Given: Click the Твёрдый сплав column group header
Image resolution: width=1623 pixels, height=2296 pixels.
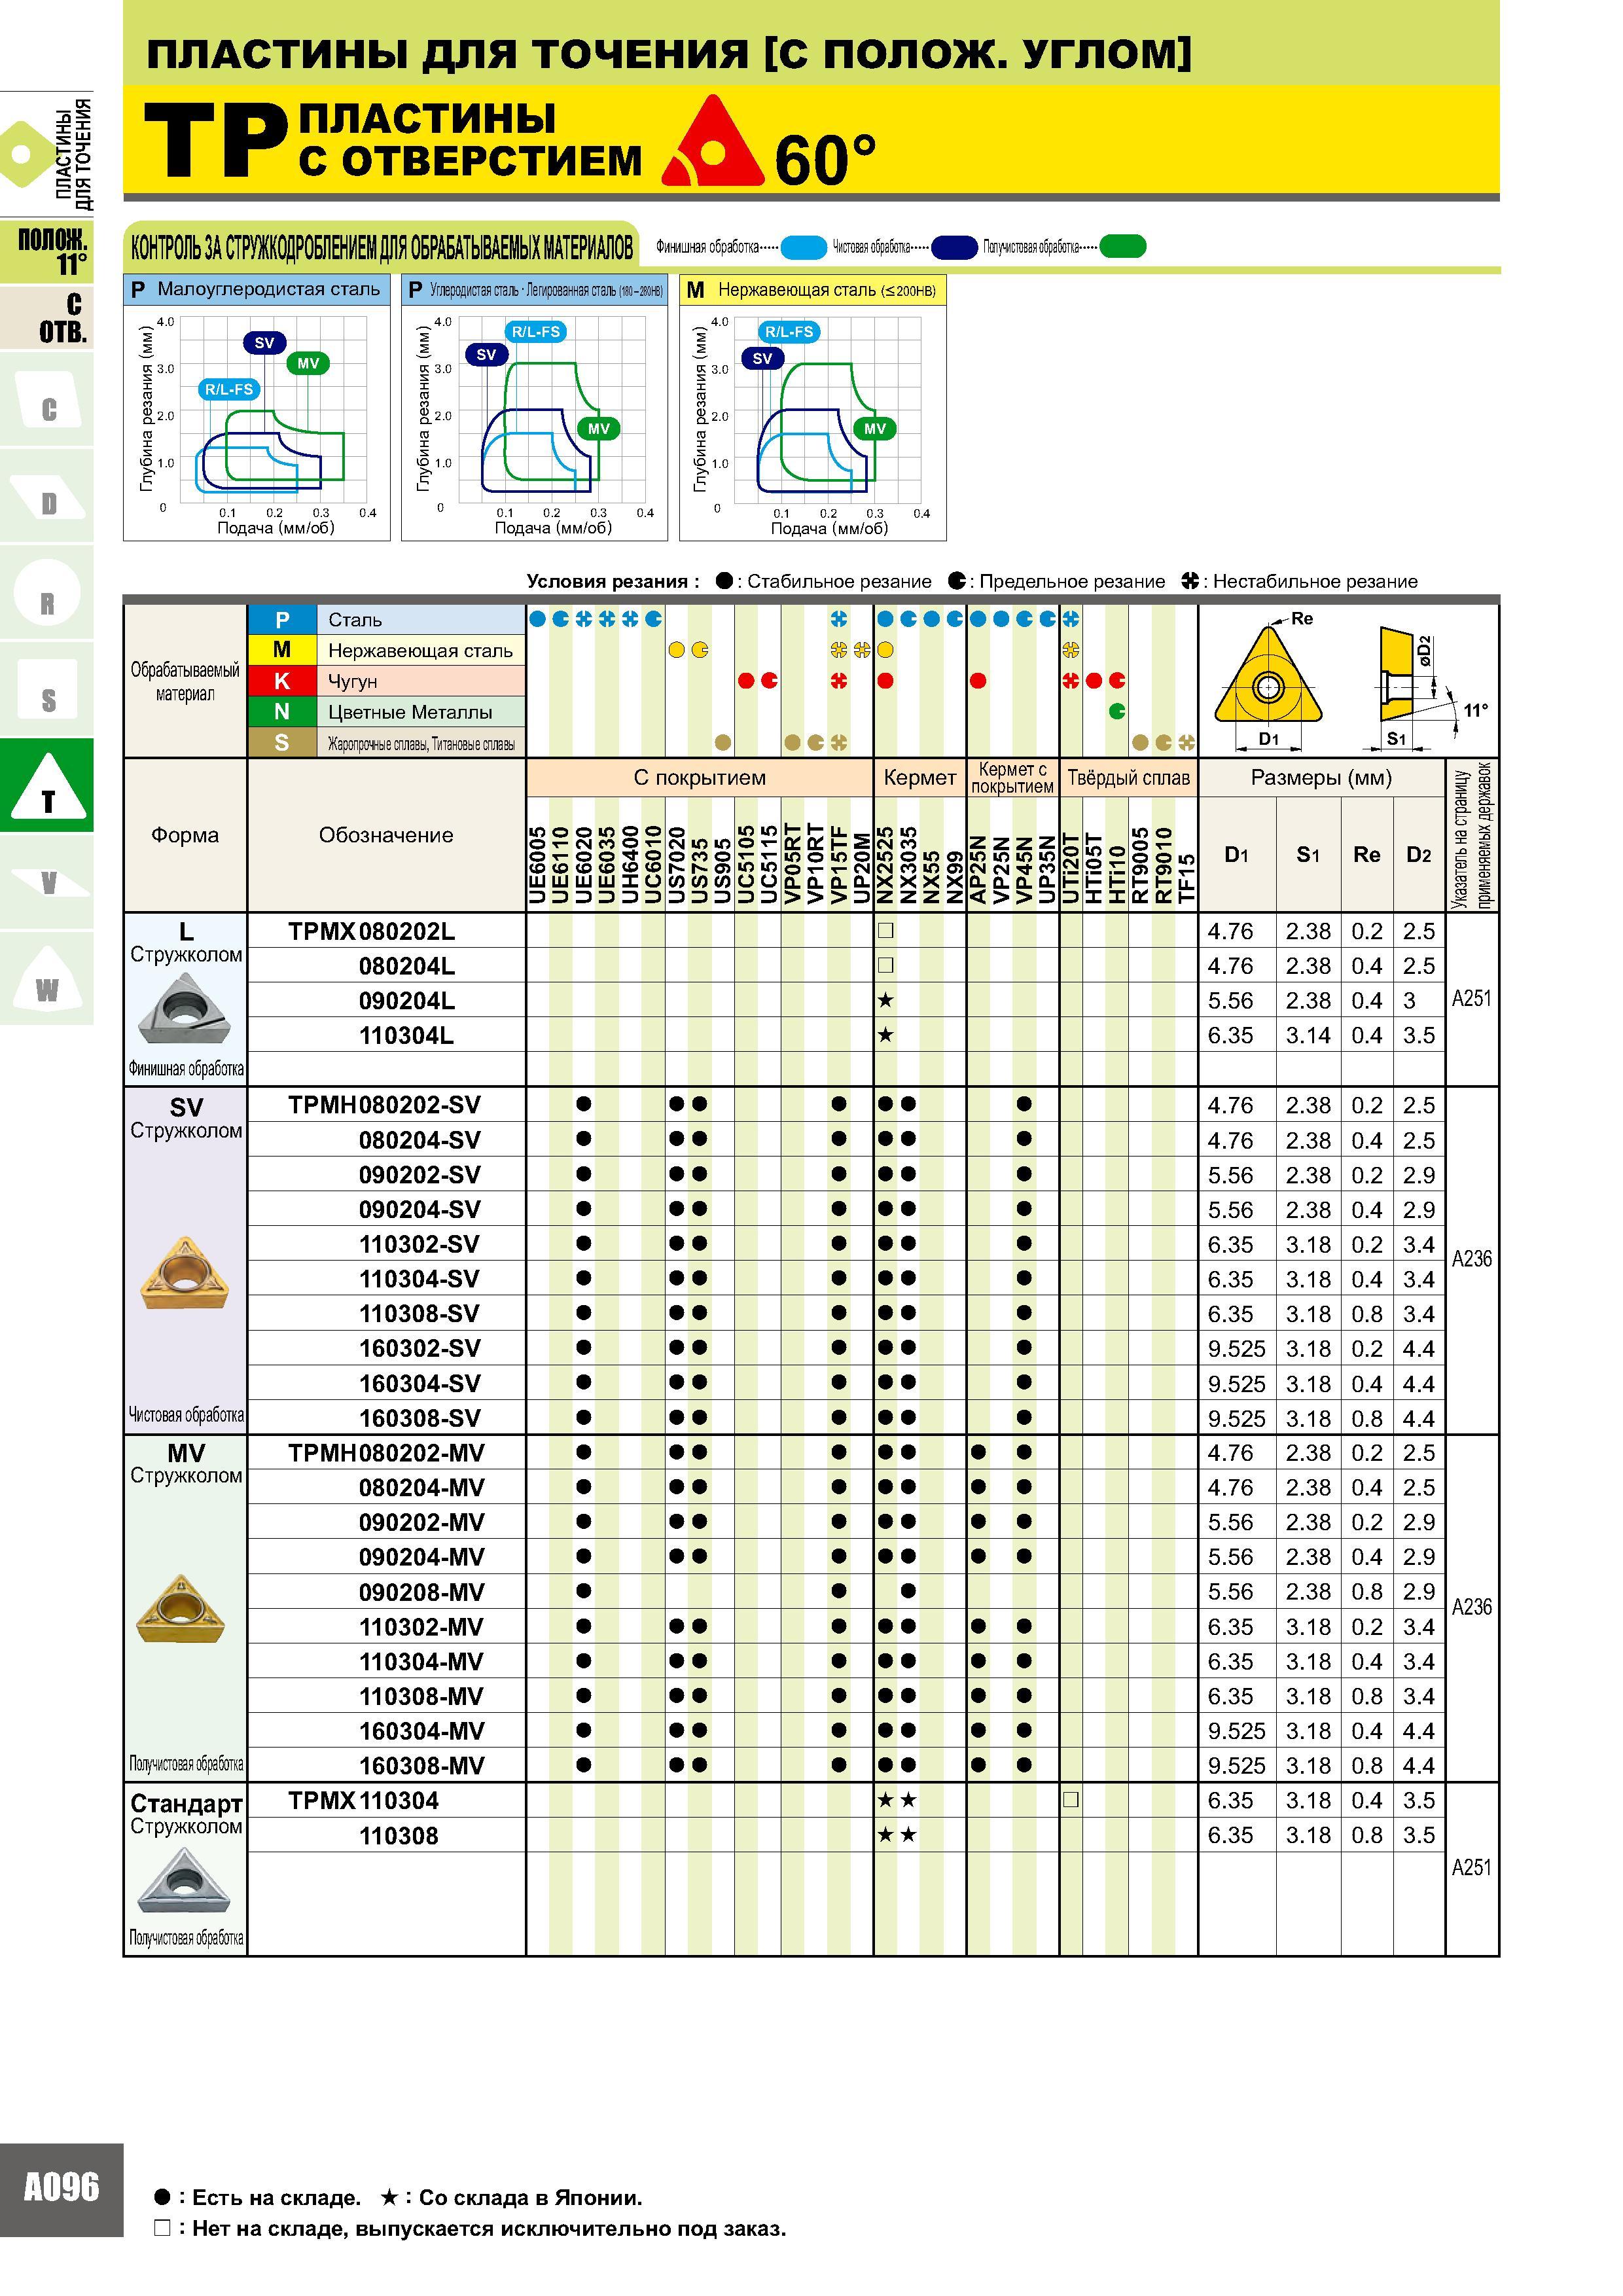Looking at the screenshot, I should [1128, 778].
